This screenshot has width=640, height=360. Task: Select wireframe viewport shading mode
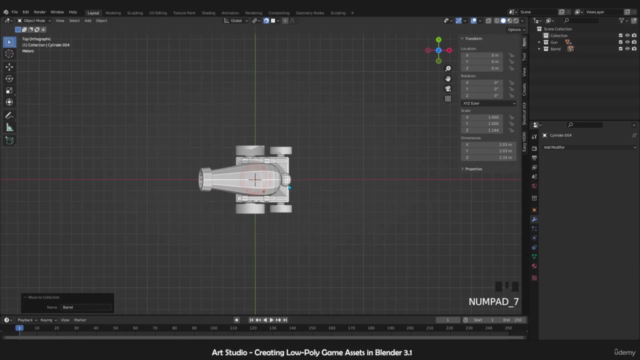[x=497, y=21]
